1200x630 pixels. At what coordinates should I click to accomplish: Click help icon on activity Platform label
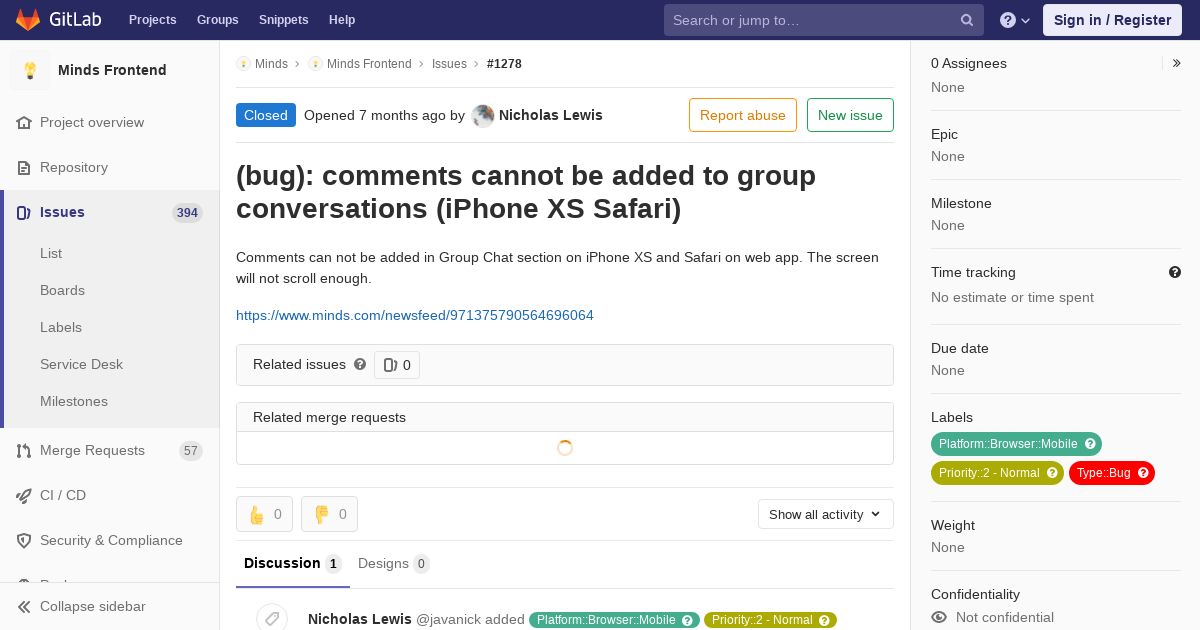(x=688, y=620)
